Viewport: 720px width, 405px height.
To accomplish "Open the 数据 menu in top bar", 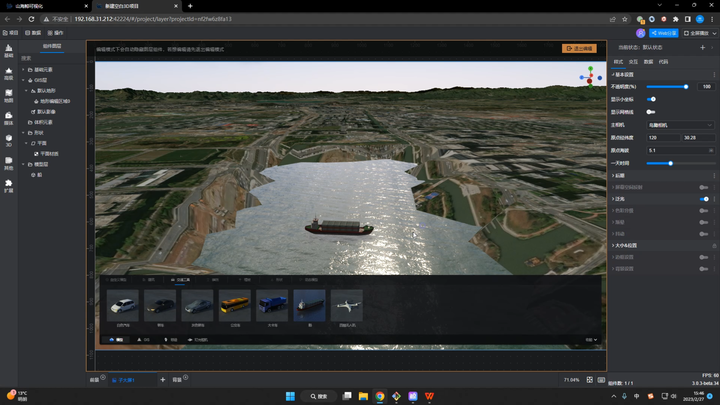I will (34, 33).
